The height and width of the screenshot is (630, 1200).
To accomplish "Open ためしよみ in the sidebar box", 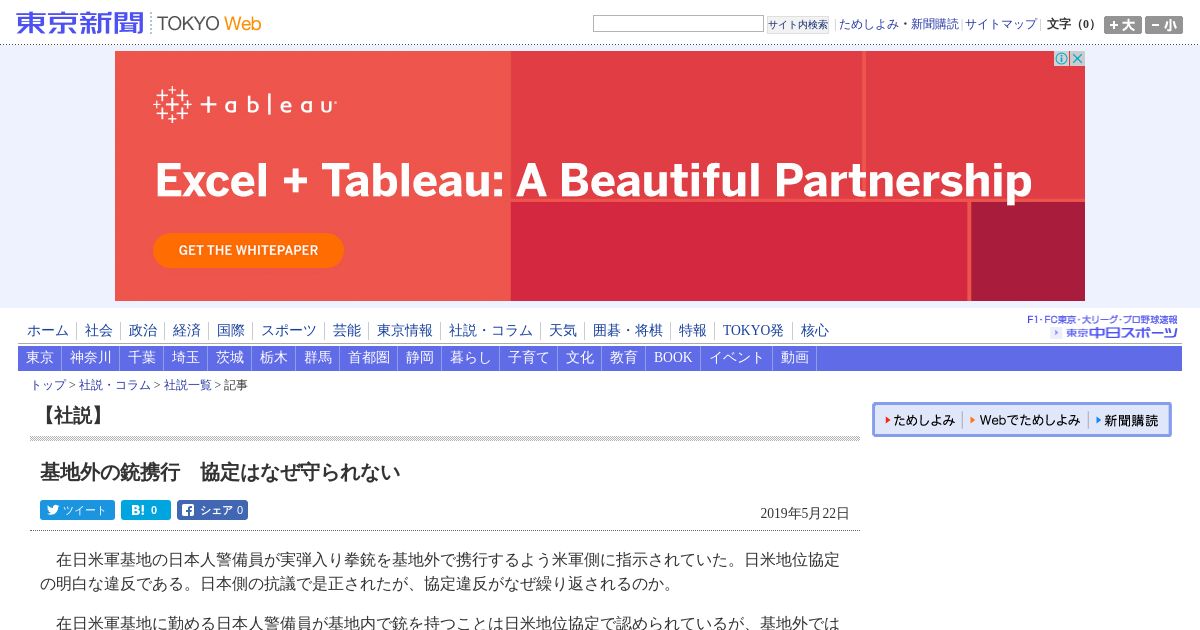I will (920, 421).
